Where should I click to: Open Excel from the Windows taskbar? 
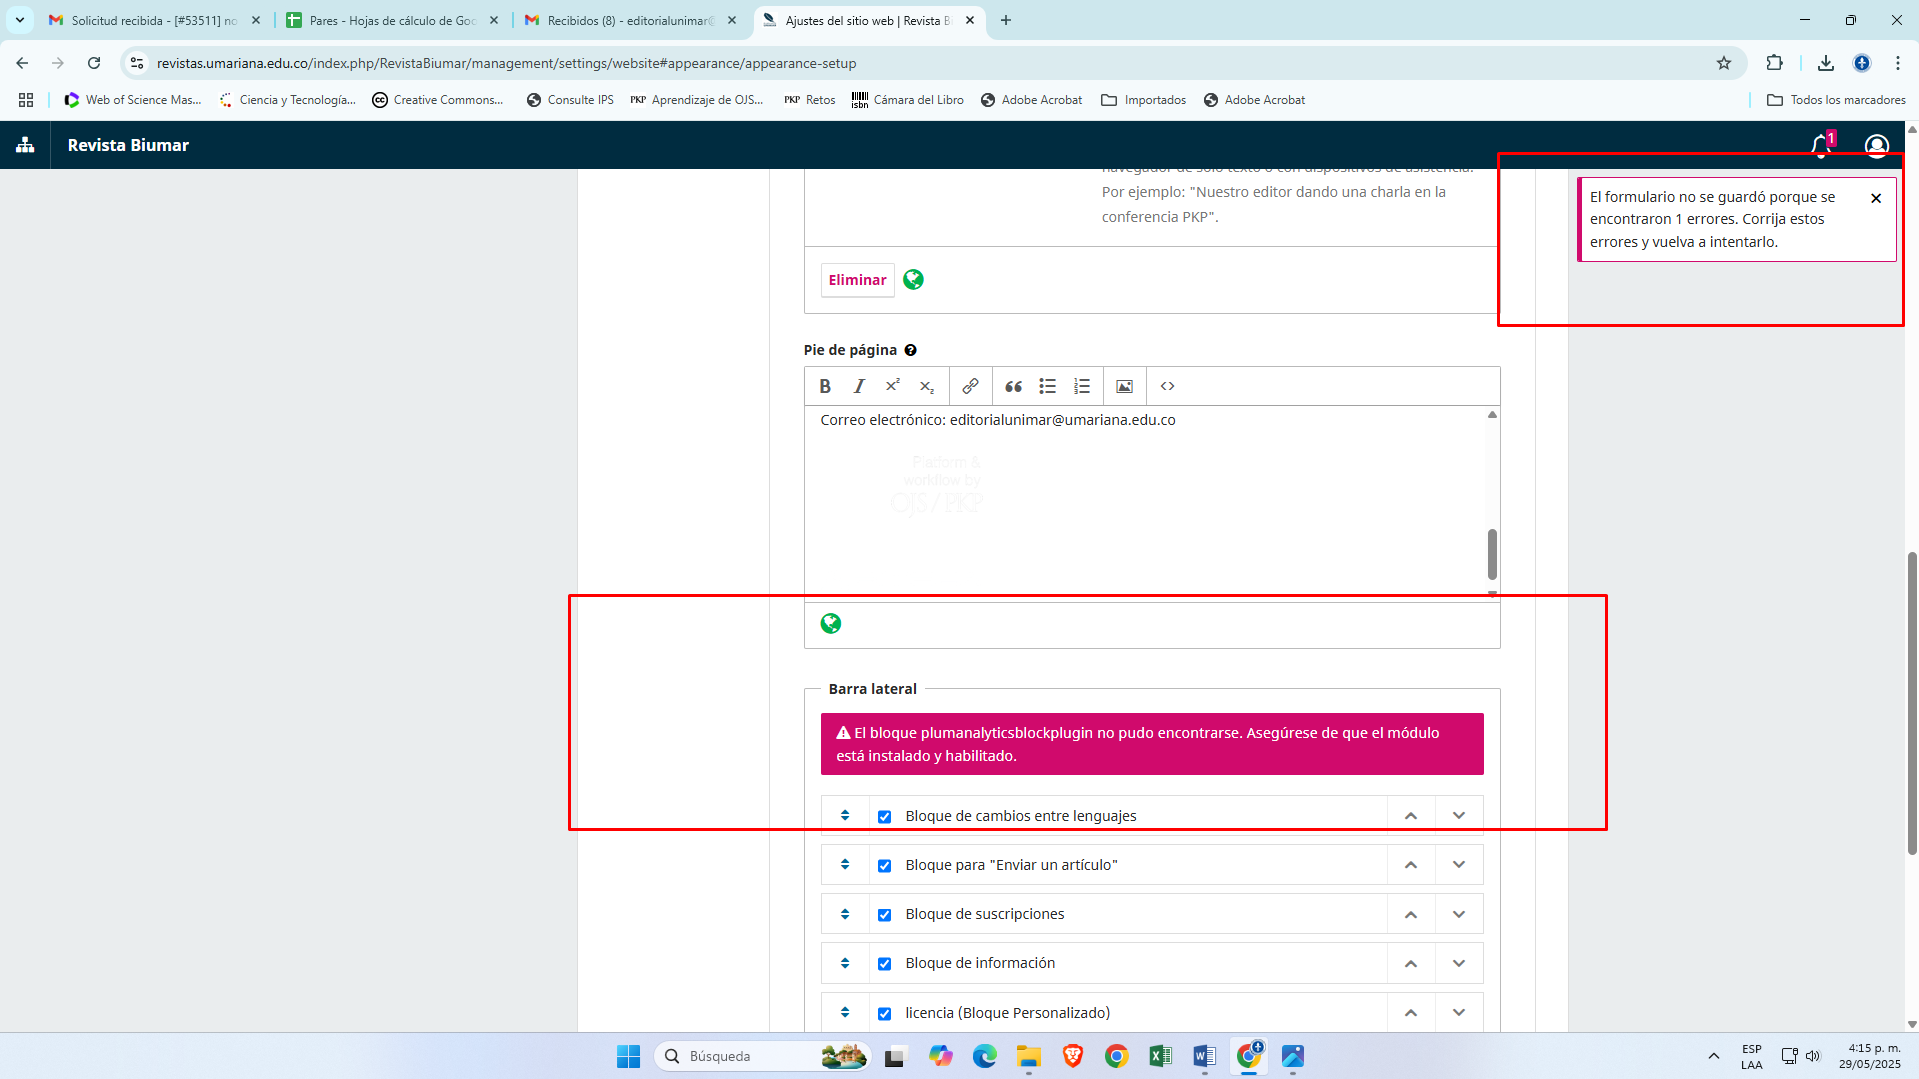[1160, 1056]
